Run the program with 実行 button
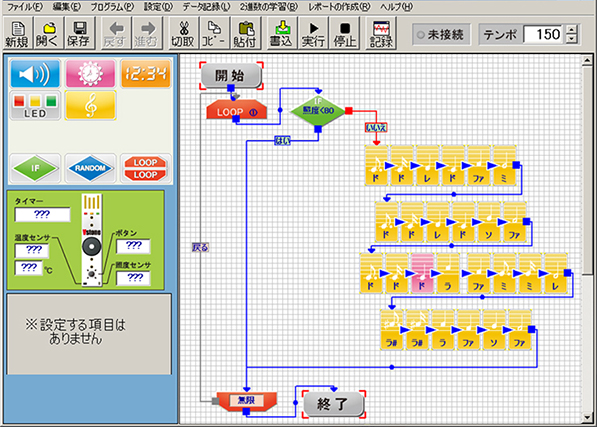597x427 pixels. coord(313,33)
